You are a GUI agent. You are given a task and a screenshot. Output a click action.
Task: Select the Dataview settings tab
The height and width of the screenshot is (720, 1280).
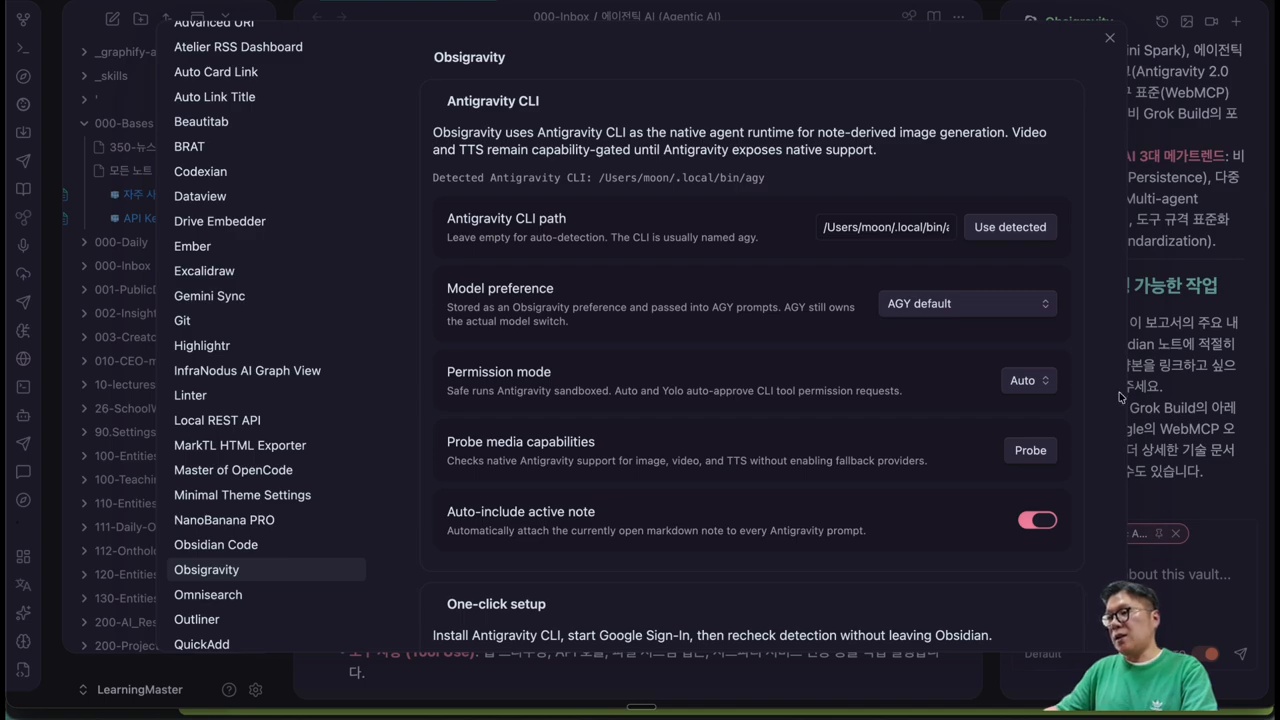coord(266,196)
